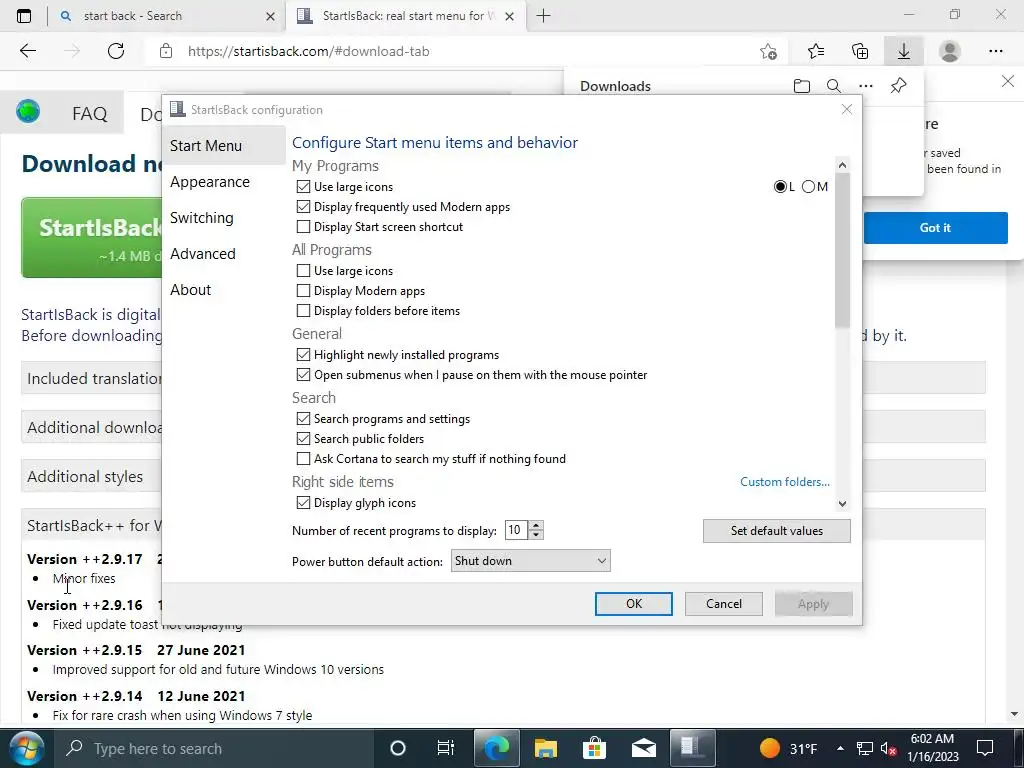Open more options in Downloads panel
The width and height of the screenshot is (1024, 768).
pos(866,86)
